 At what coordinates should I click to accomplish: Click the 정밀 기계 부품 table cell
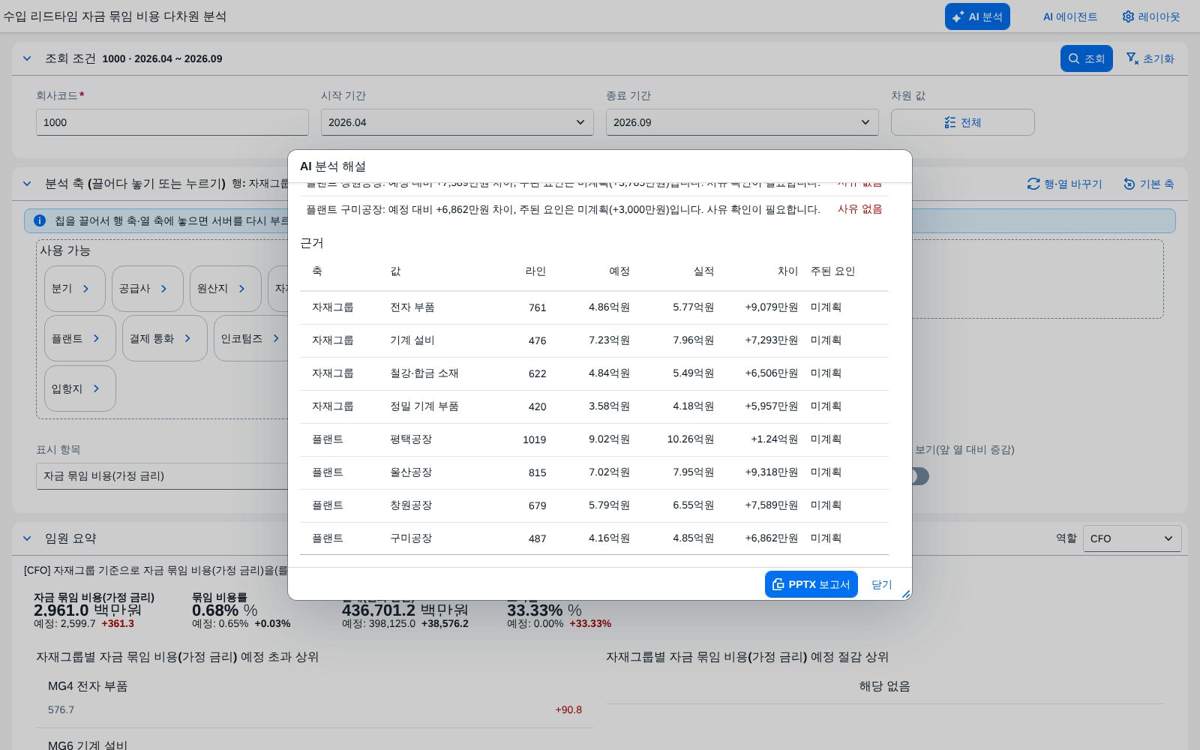(x=424, y=406)
